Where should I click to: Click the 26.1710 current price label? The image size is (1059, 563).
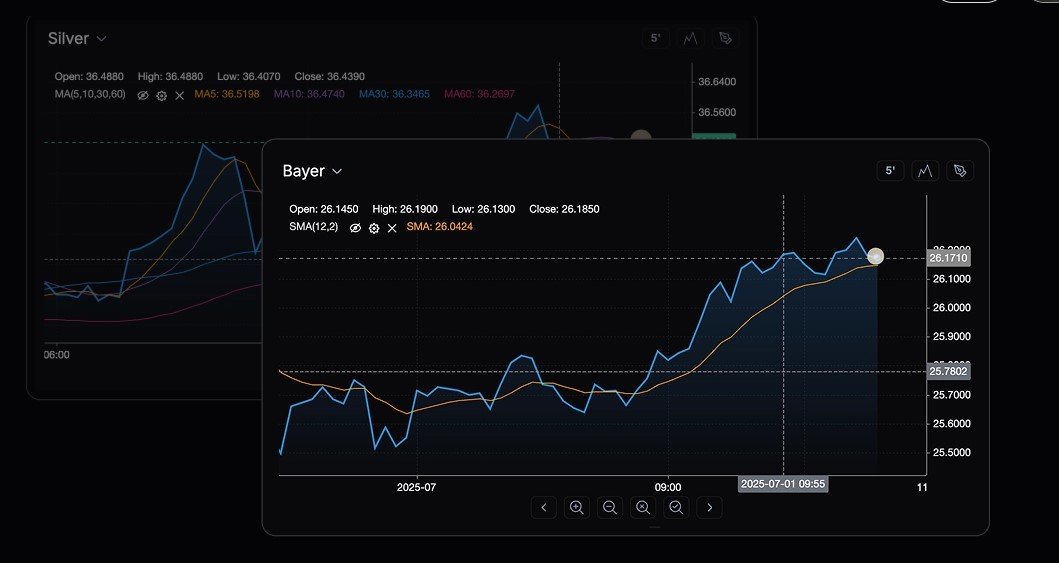[x=948, y=258]
